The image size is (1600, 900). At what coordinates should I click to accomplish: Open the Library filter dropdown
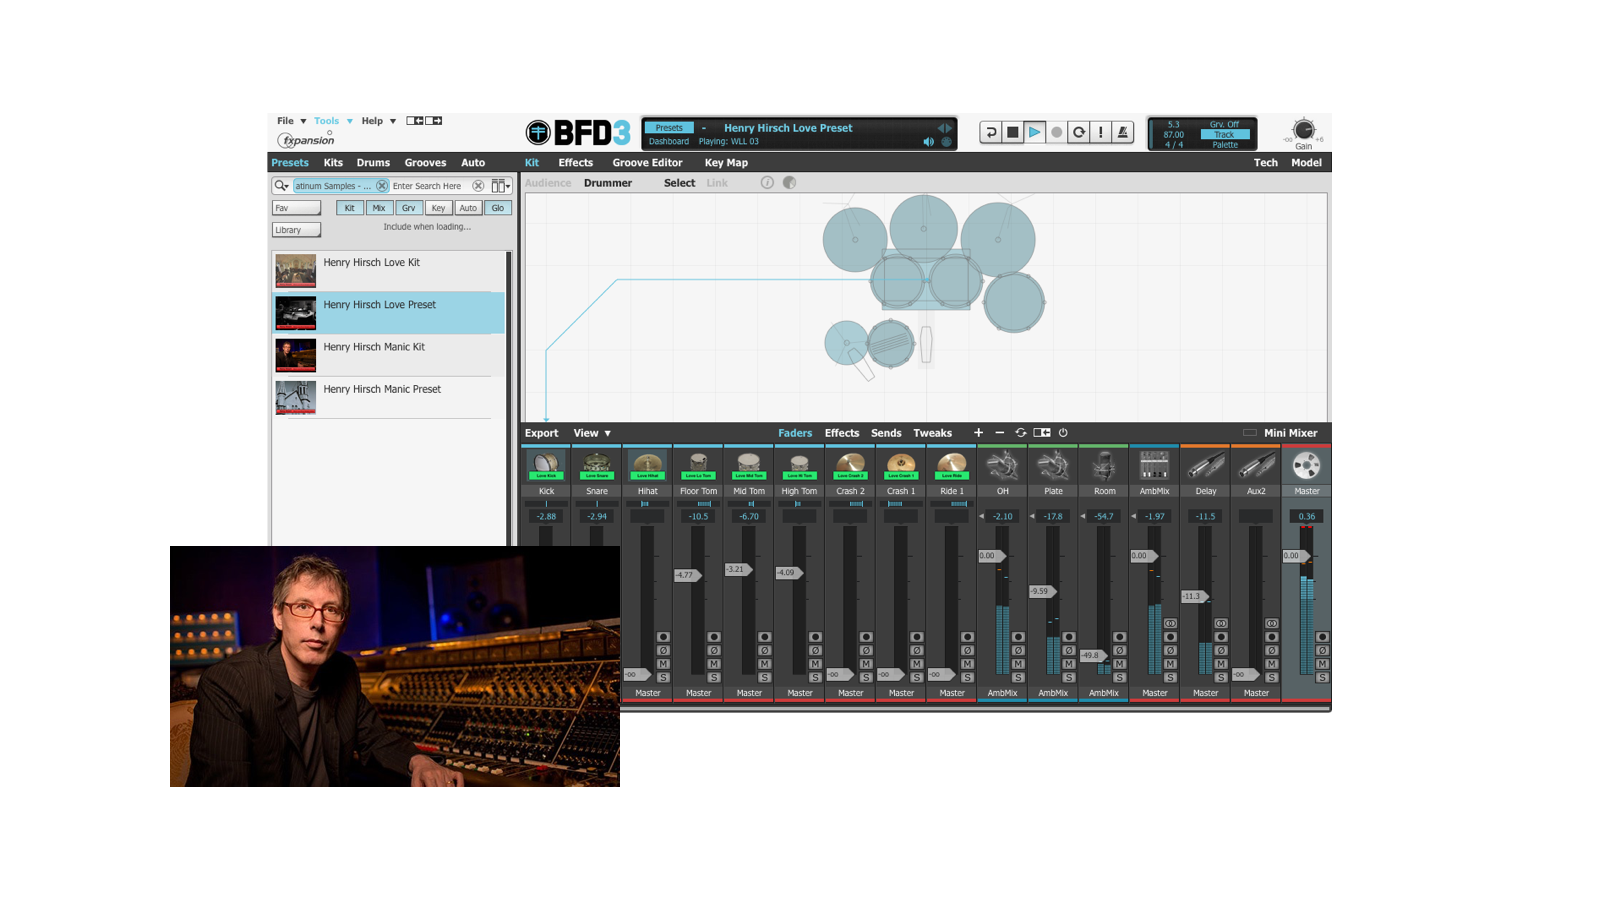coord(297,230)
